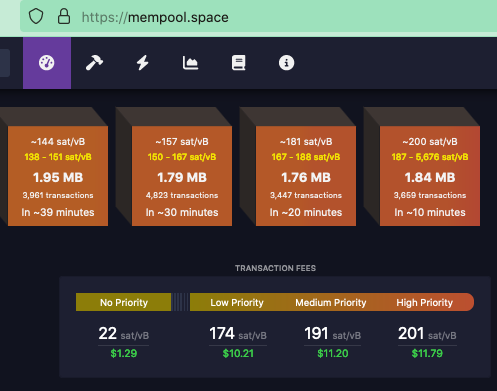Click the $1.29 fee price
Viewport: 497px width, 391px height.
[x=124, y=353]
